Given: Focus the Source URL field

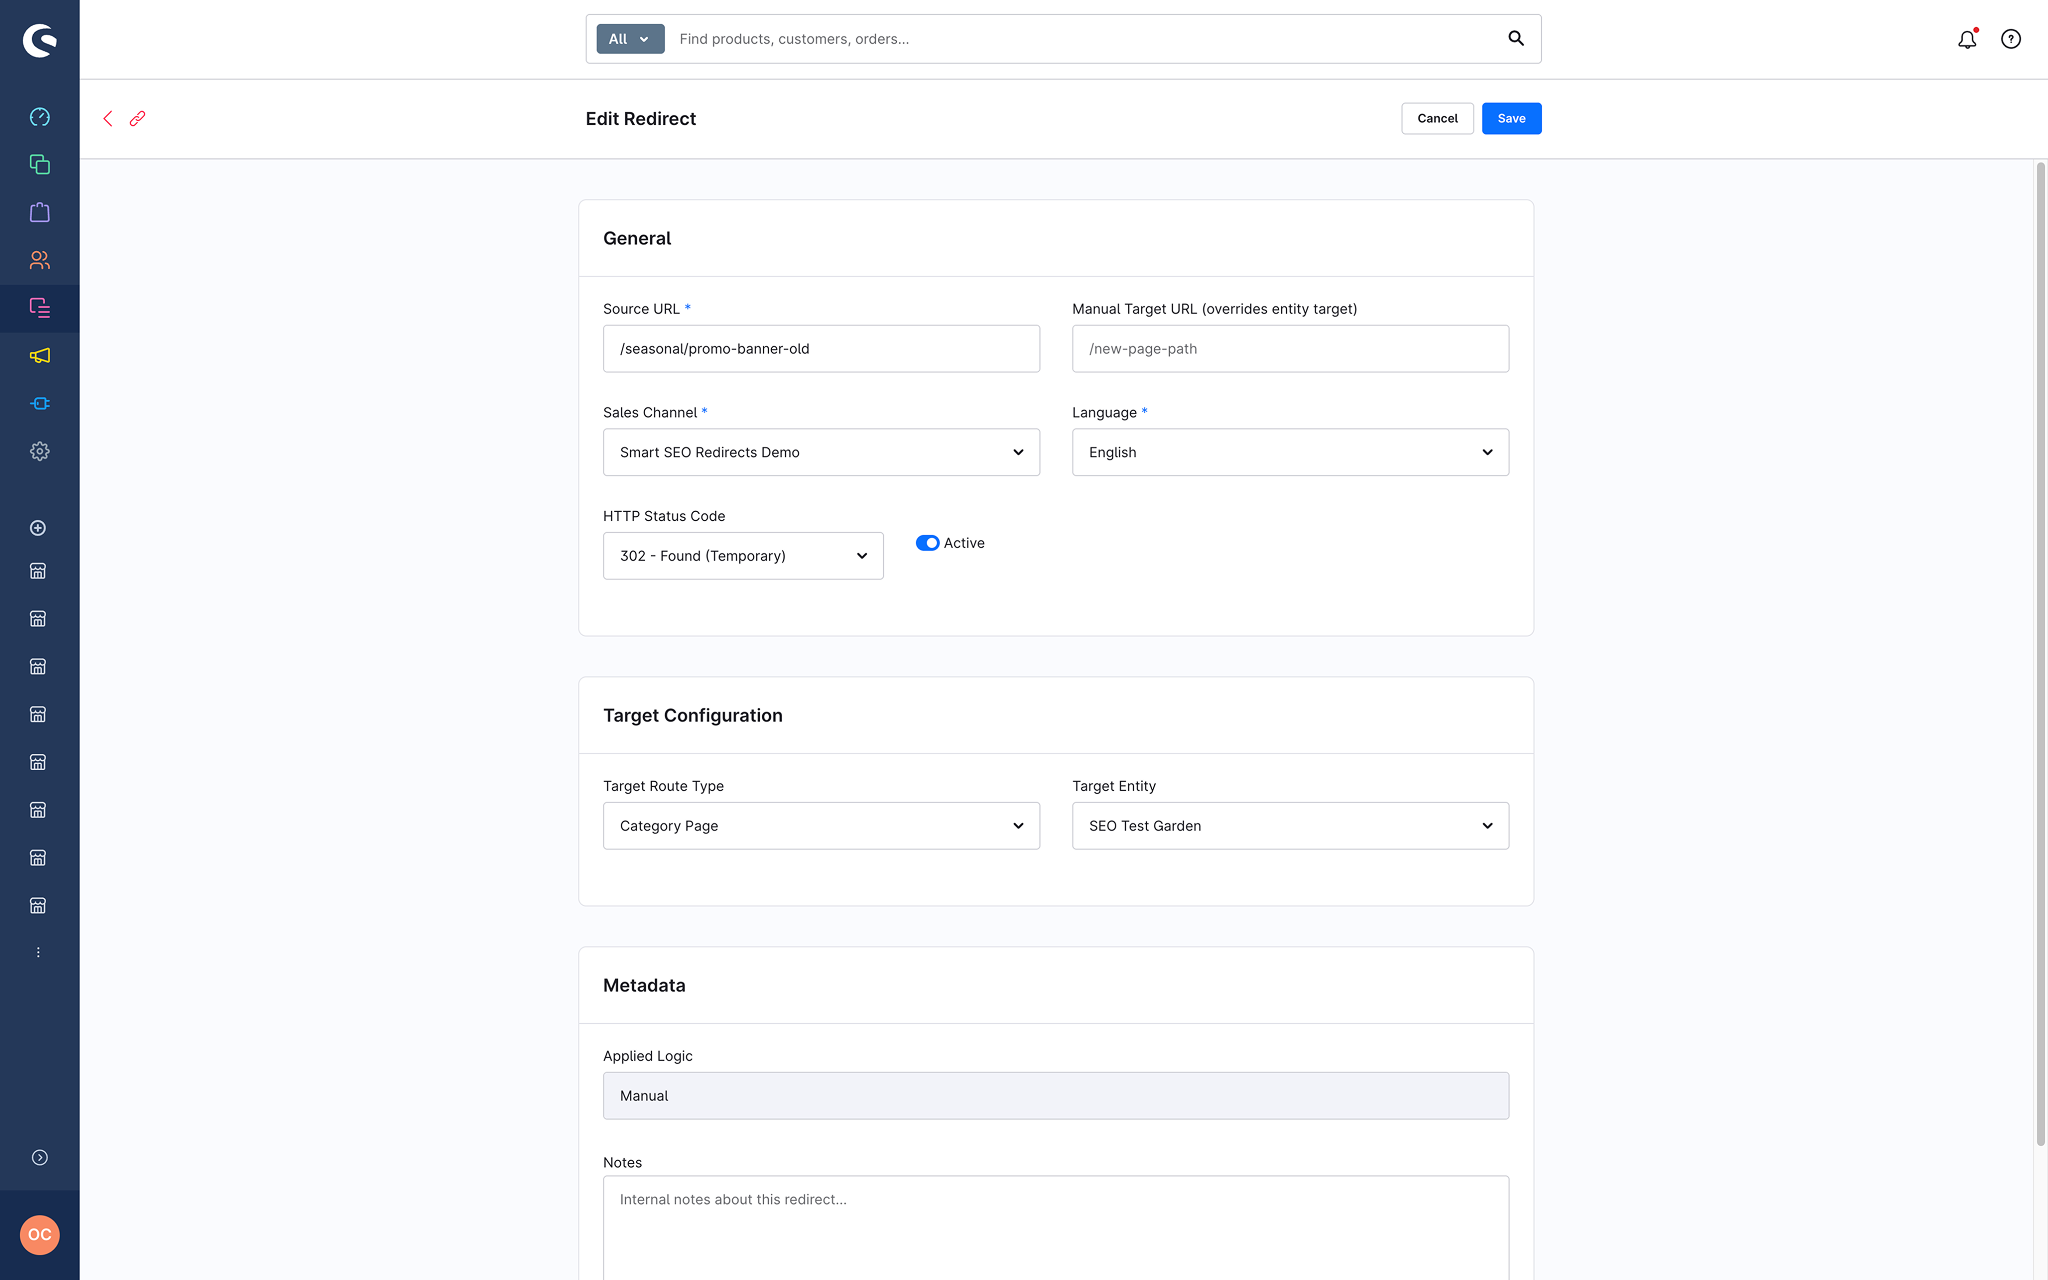Looking at the screenshot, I should [x=821, y=349].
